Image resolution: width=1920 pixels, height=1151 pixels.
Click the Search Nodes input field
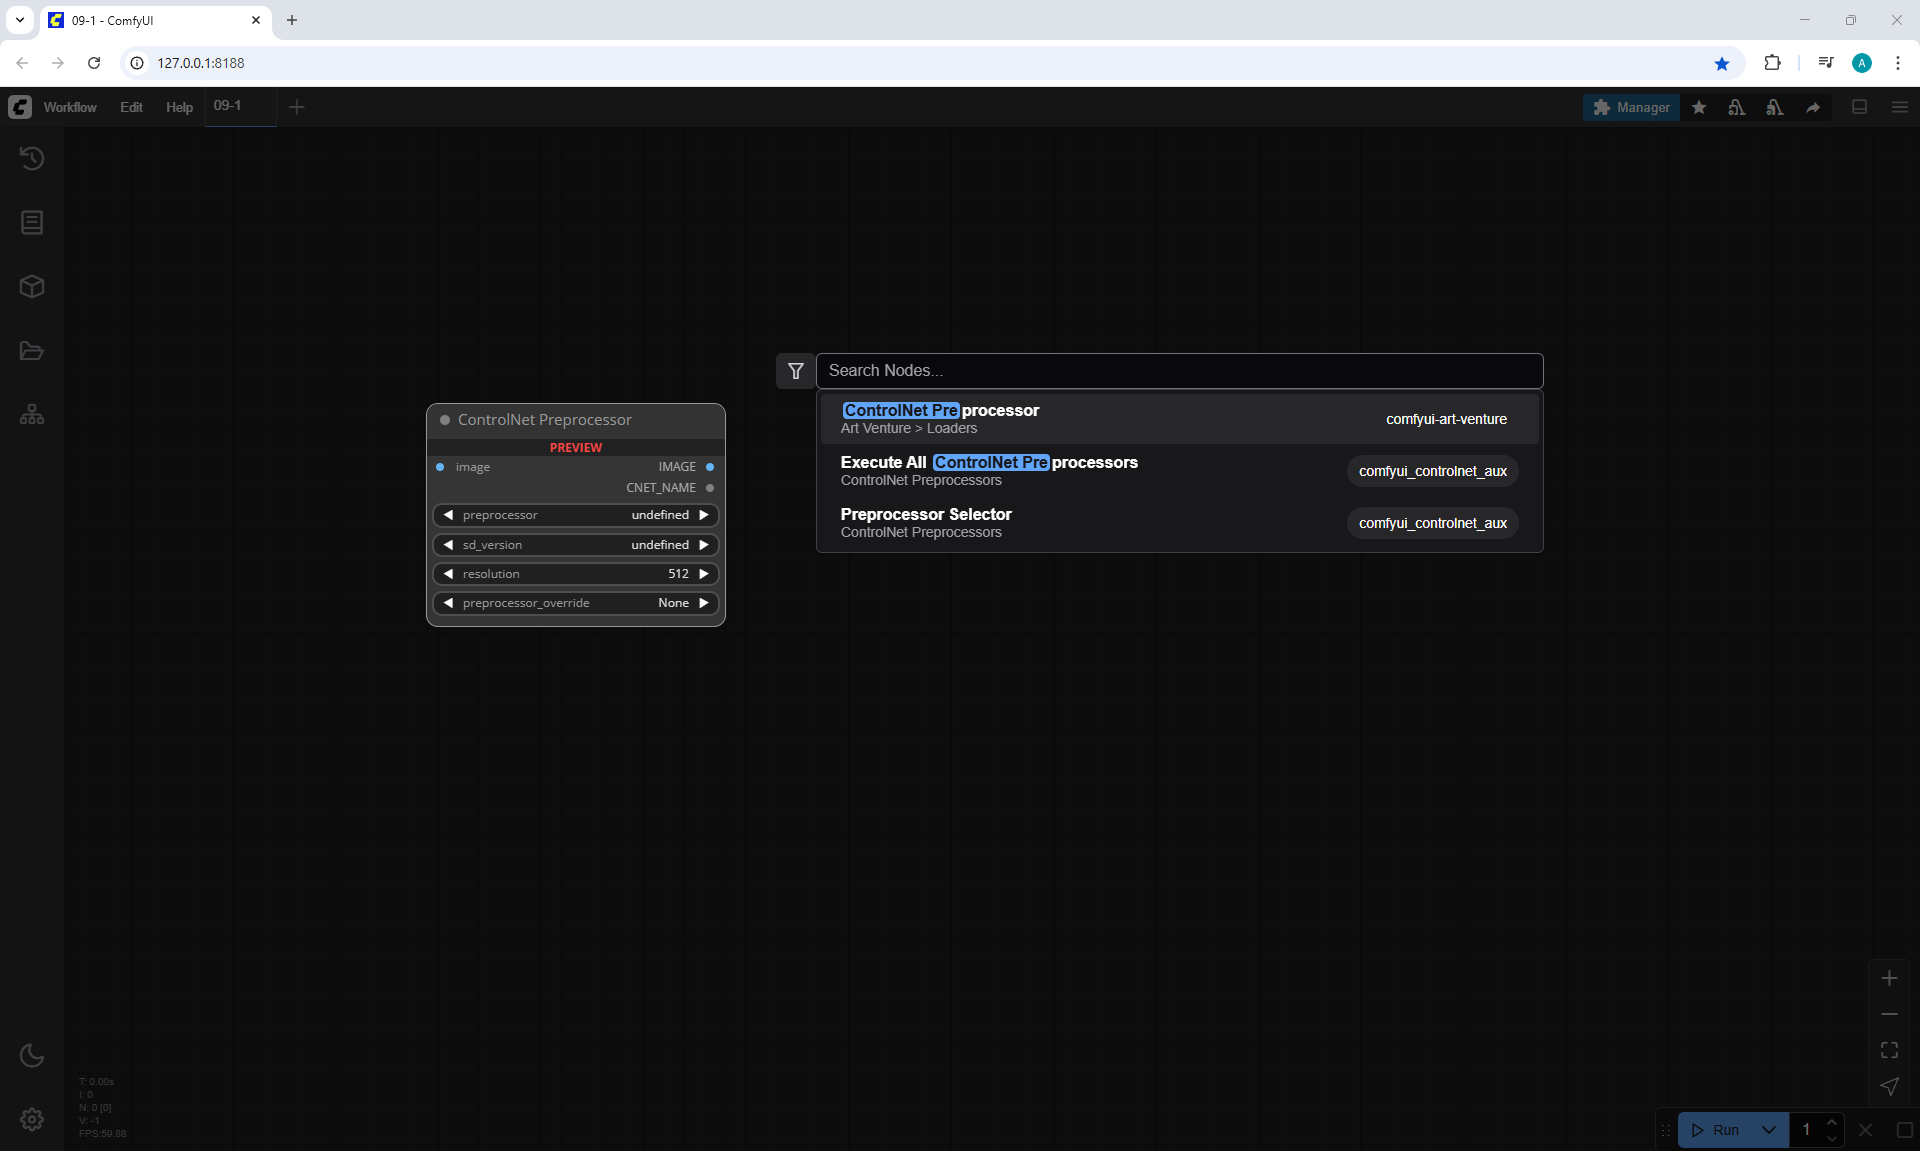point(1178,371)
